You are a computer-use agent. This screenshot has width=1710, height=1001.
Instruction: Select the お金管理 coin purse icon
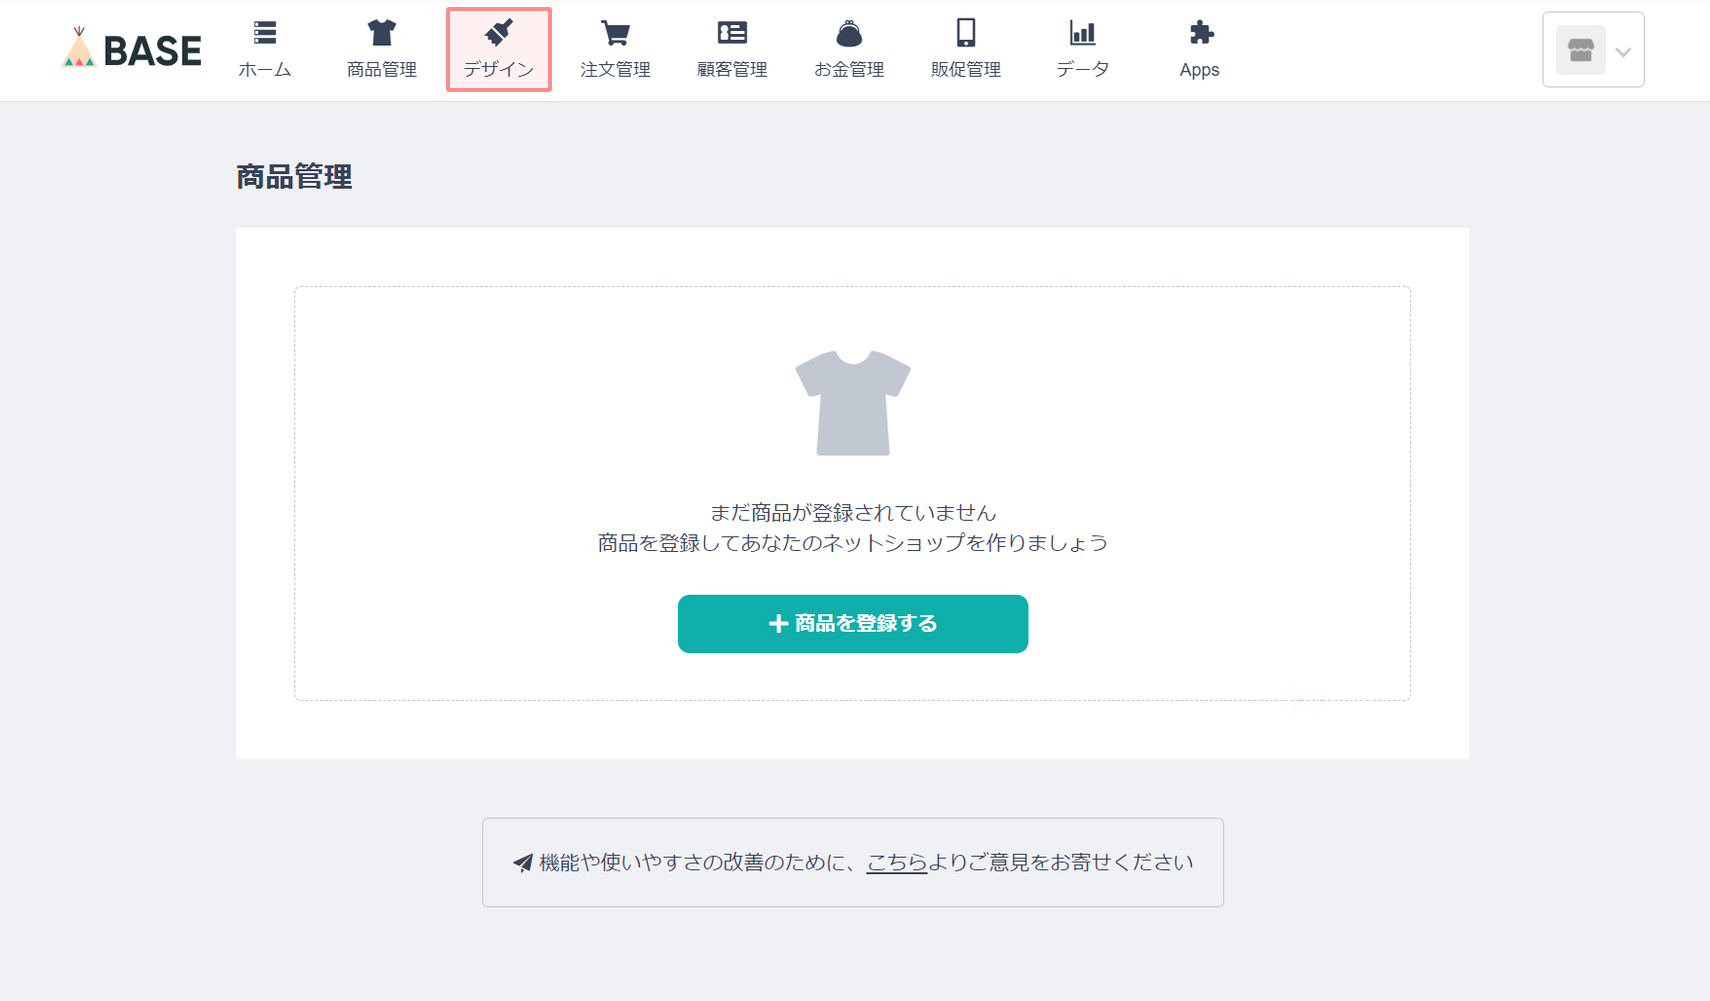[x=849, y=31]
